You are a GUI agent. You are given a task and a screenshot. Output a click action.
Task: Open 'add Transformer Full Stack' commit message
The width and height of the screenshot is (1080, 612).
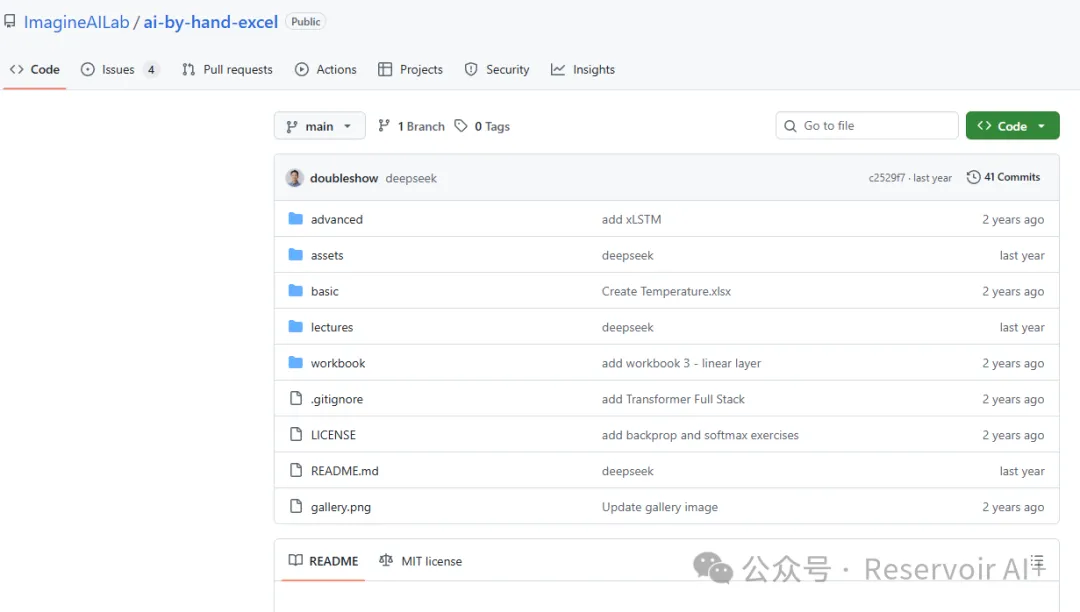coord(673,399)
